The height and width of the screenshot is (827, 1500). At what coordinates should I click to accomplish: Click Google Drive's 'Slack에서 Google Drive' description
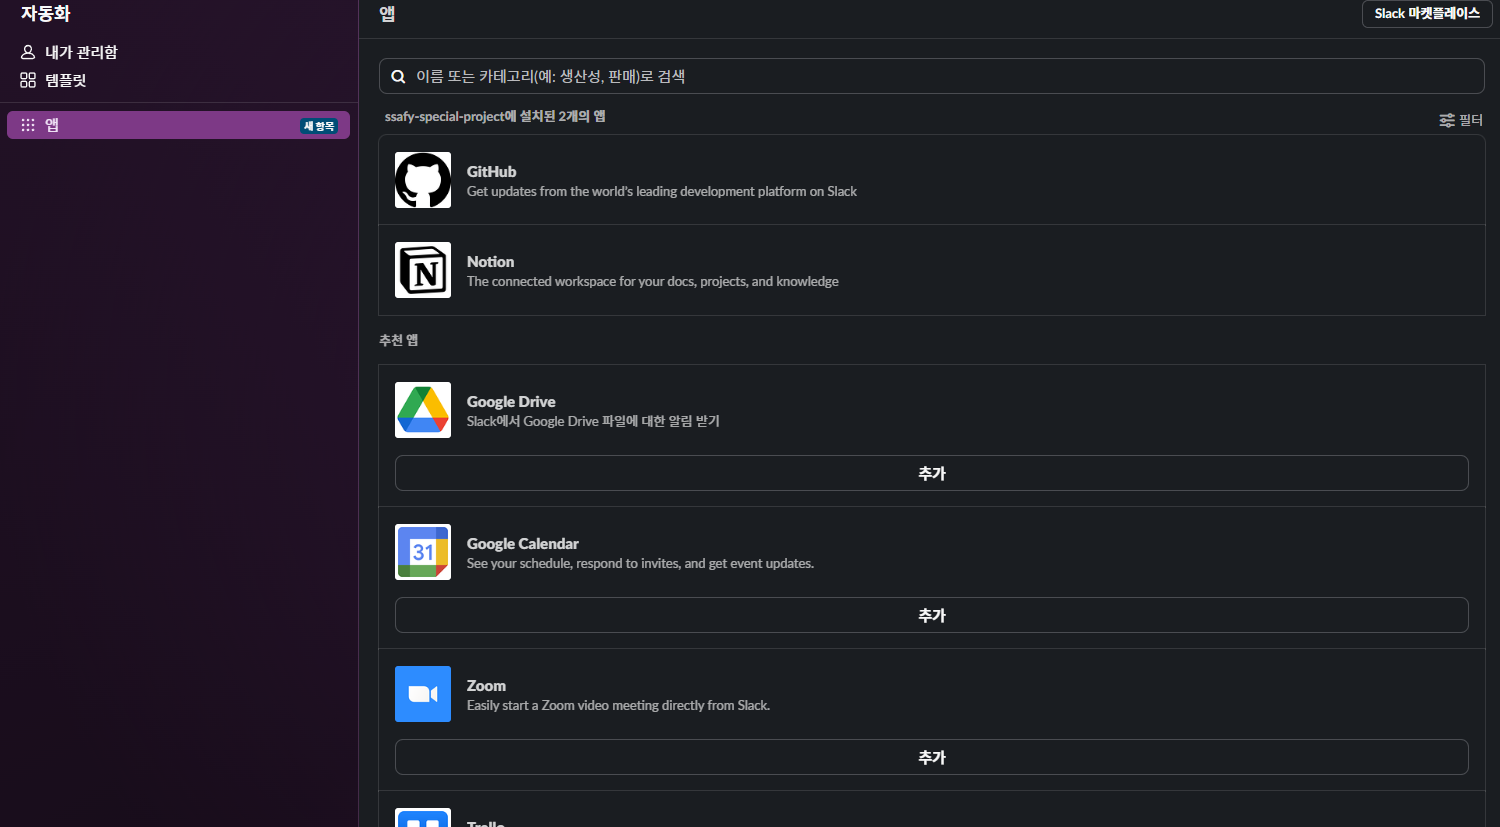click(593, 422)
